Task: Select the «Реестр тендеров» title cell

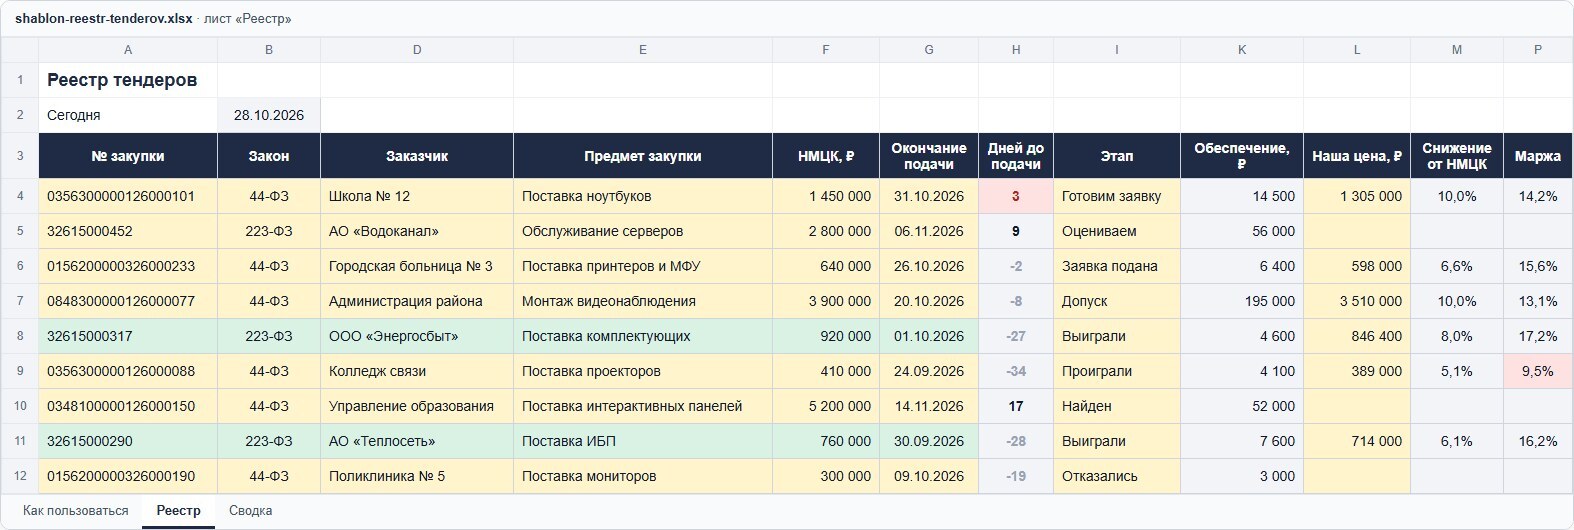Action: pos(128,80)
